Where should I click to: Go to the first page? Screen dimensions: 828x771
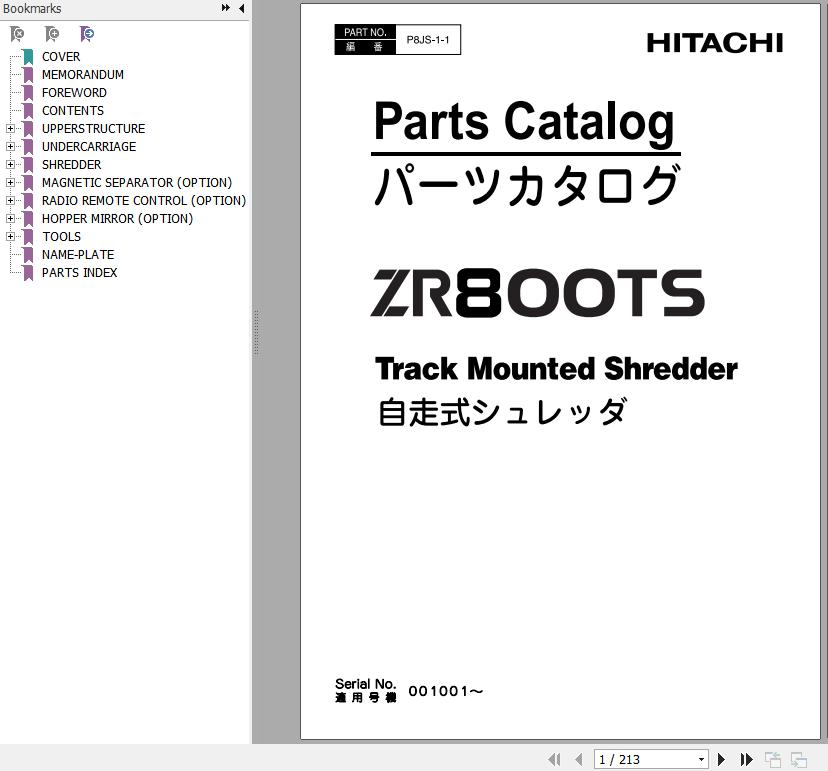point(554,759)
